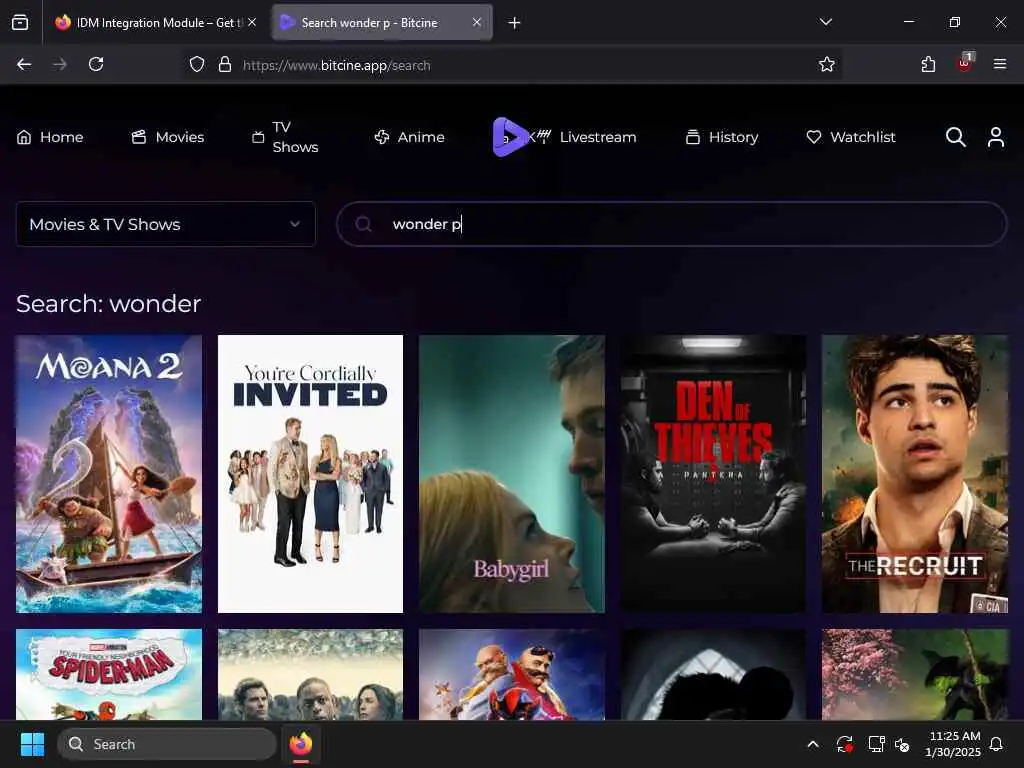Open the Moana 2 poster
The width and height of the screenshot is (1024, 768).
click(109, 473)
